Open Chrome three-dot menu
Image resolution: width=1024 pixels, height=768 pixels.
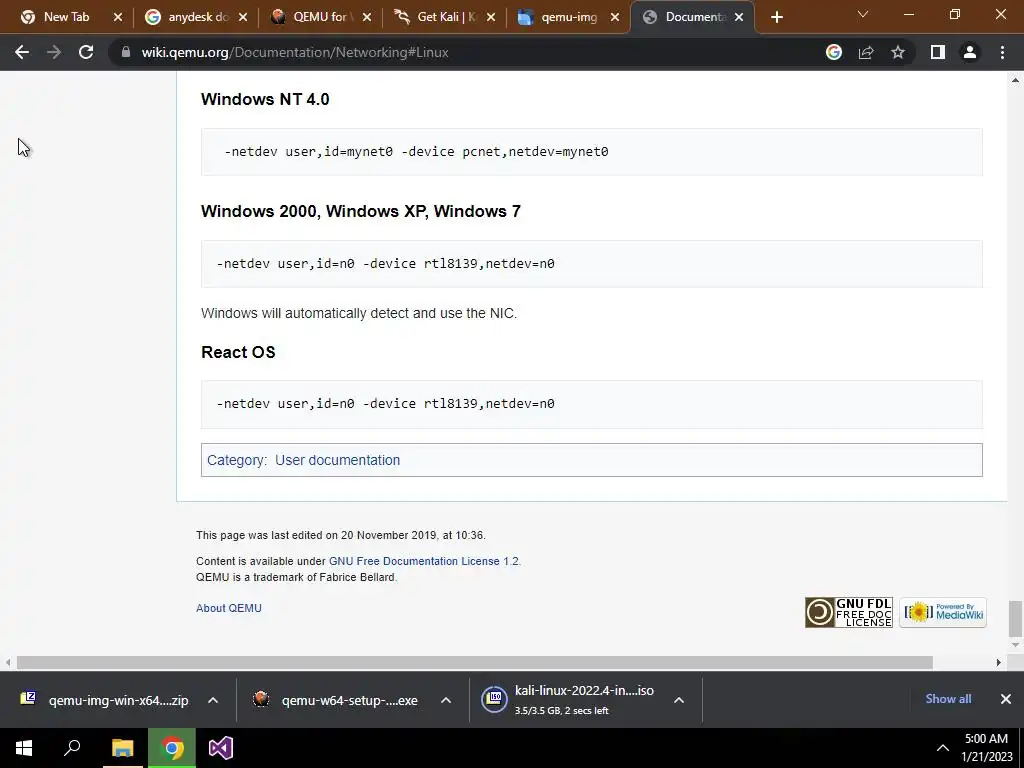(1002, 52)
